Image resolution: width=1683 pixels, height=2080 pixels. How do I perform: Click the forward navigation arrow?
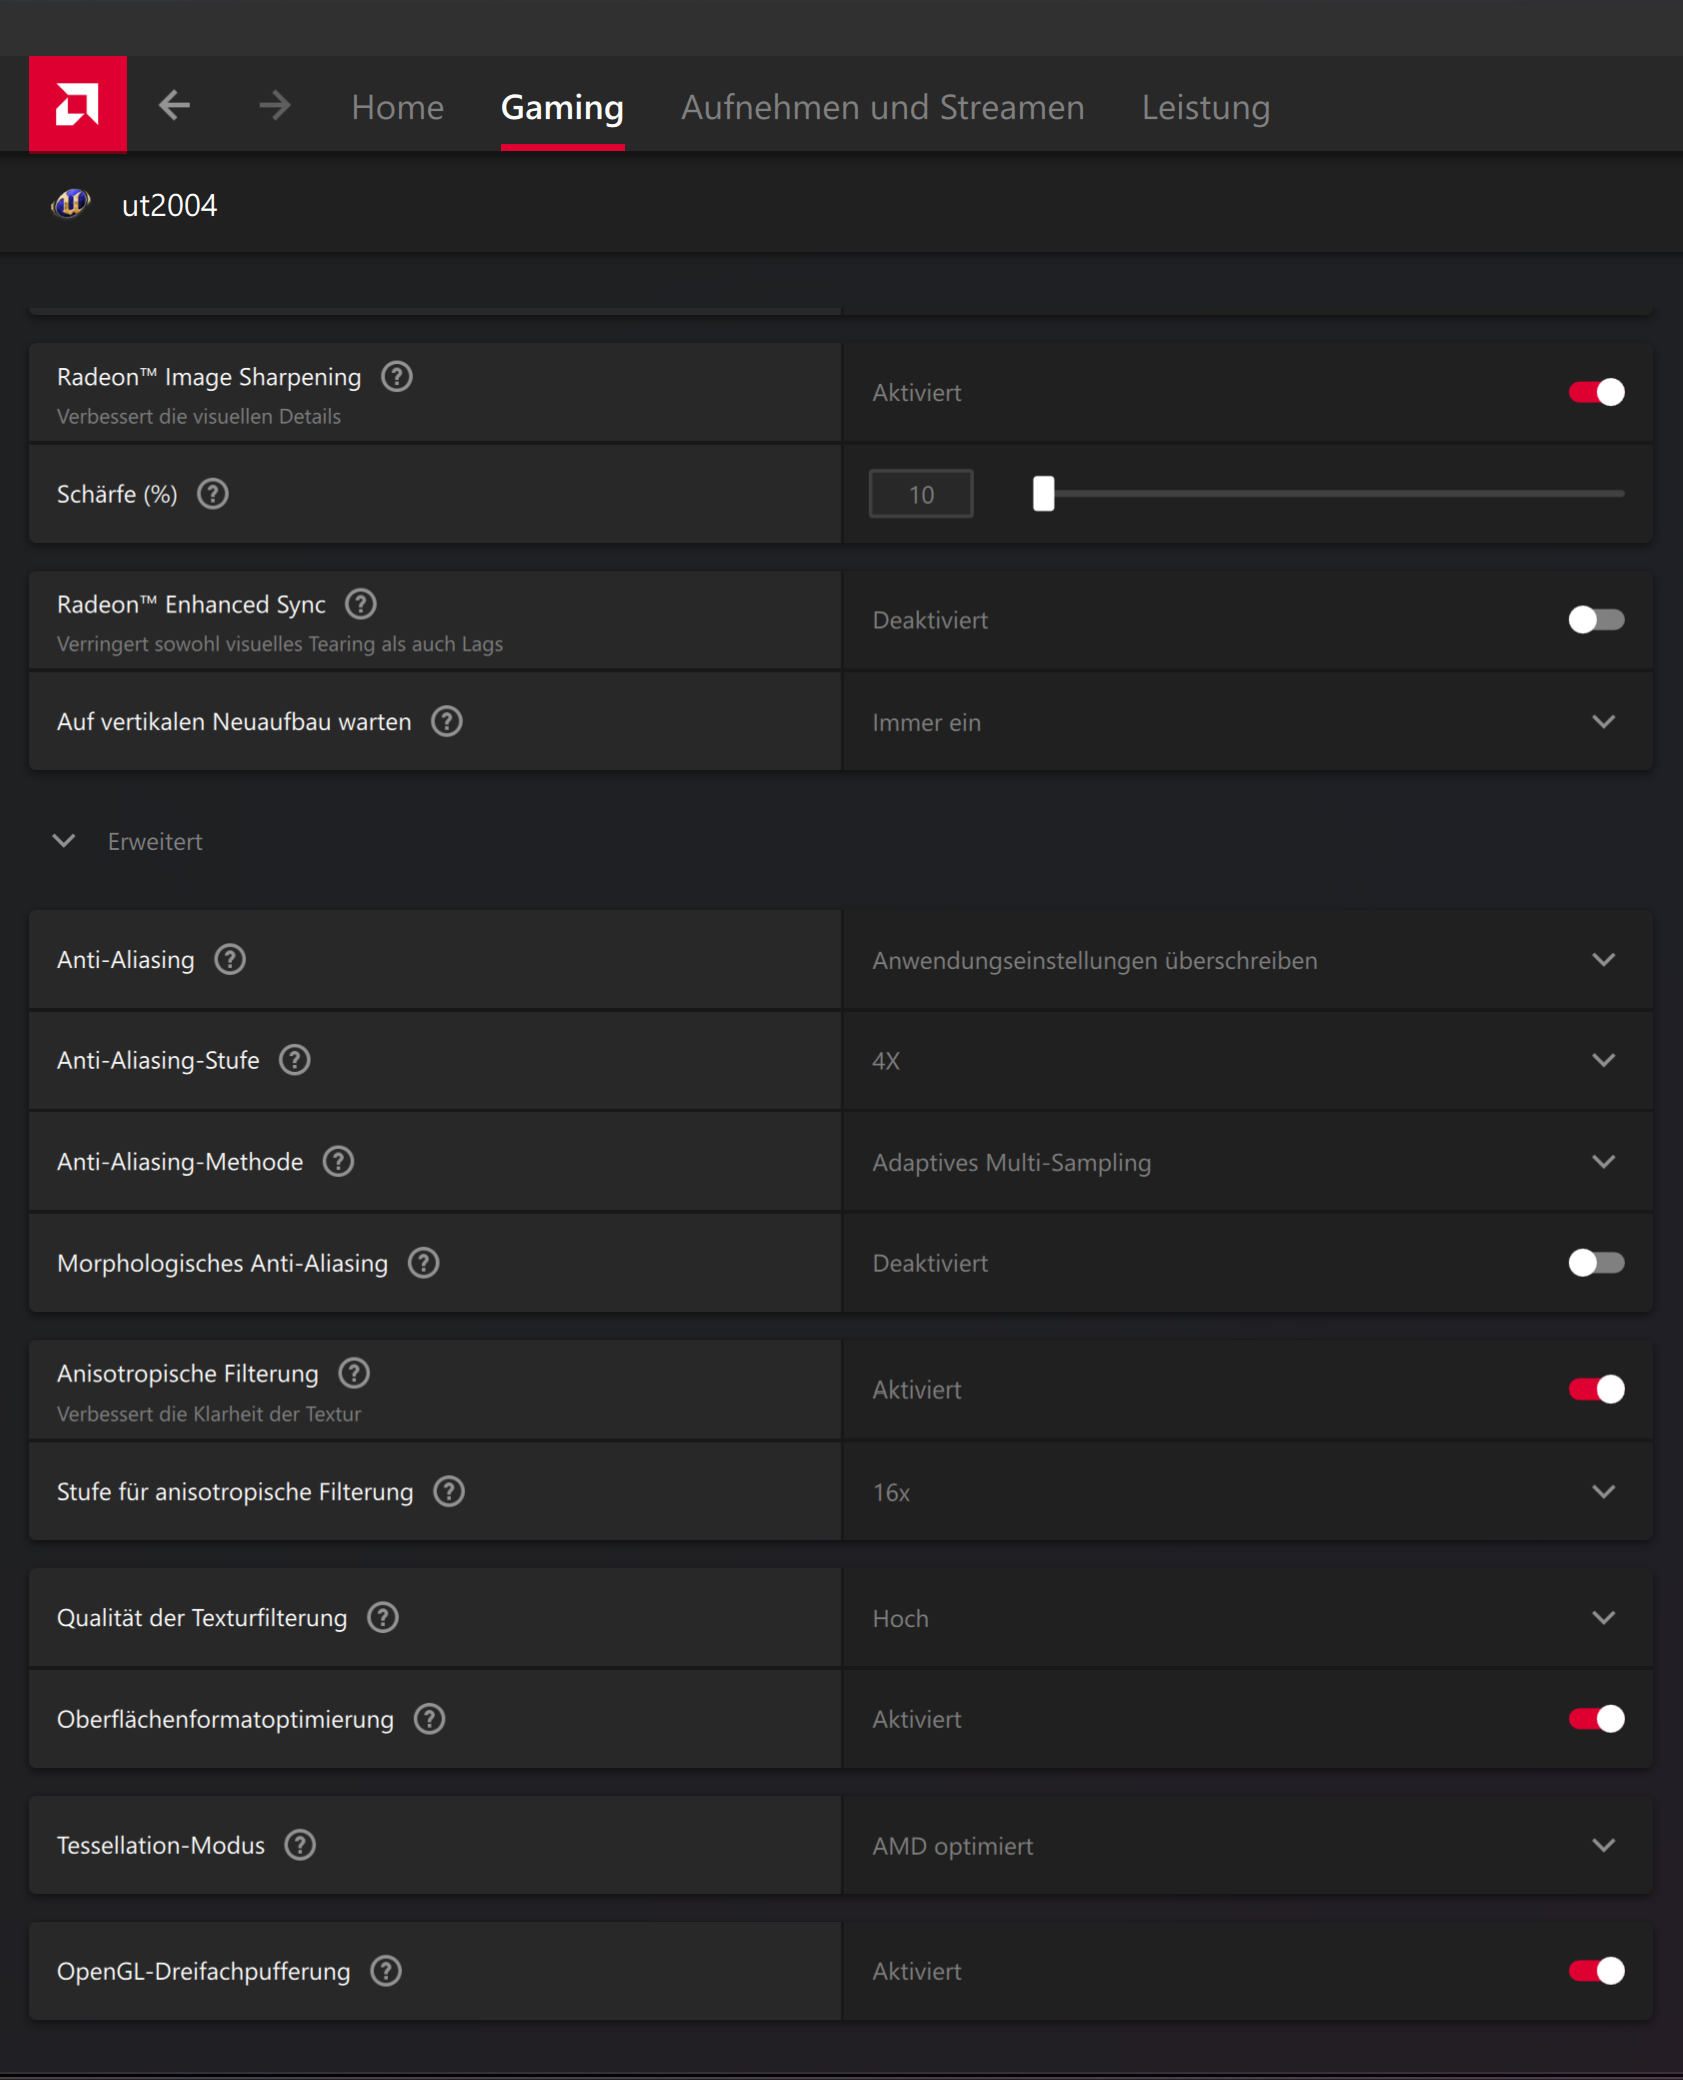tap(274, 105)
